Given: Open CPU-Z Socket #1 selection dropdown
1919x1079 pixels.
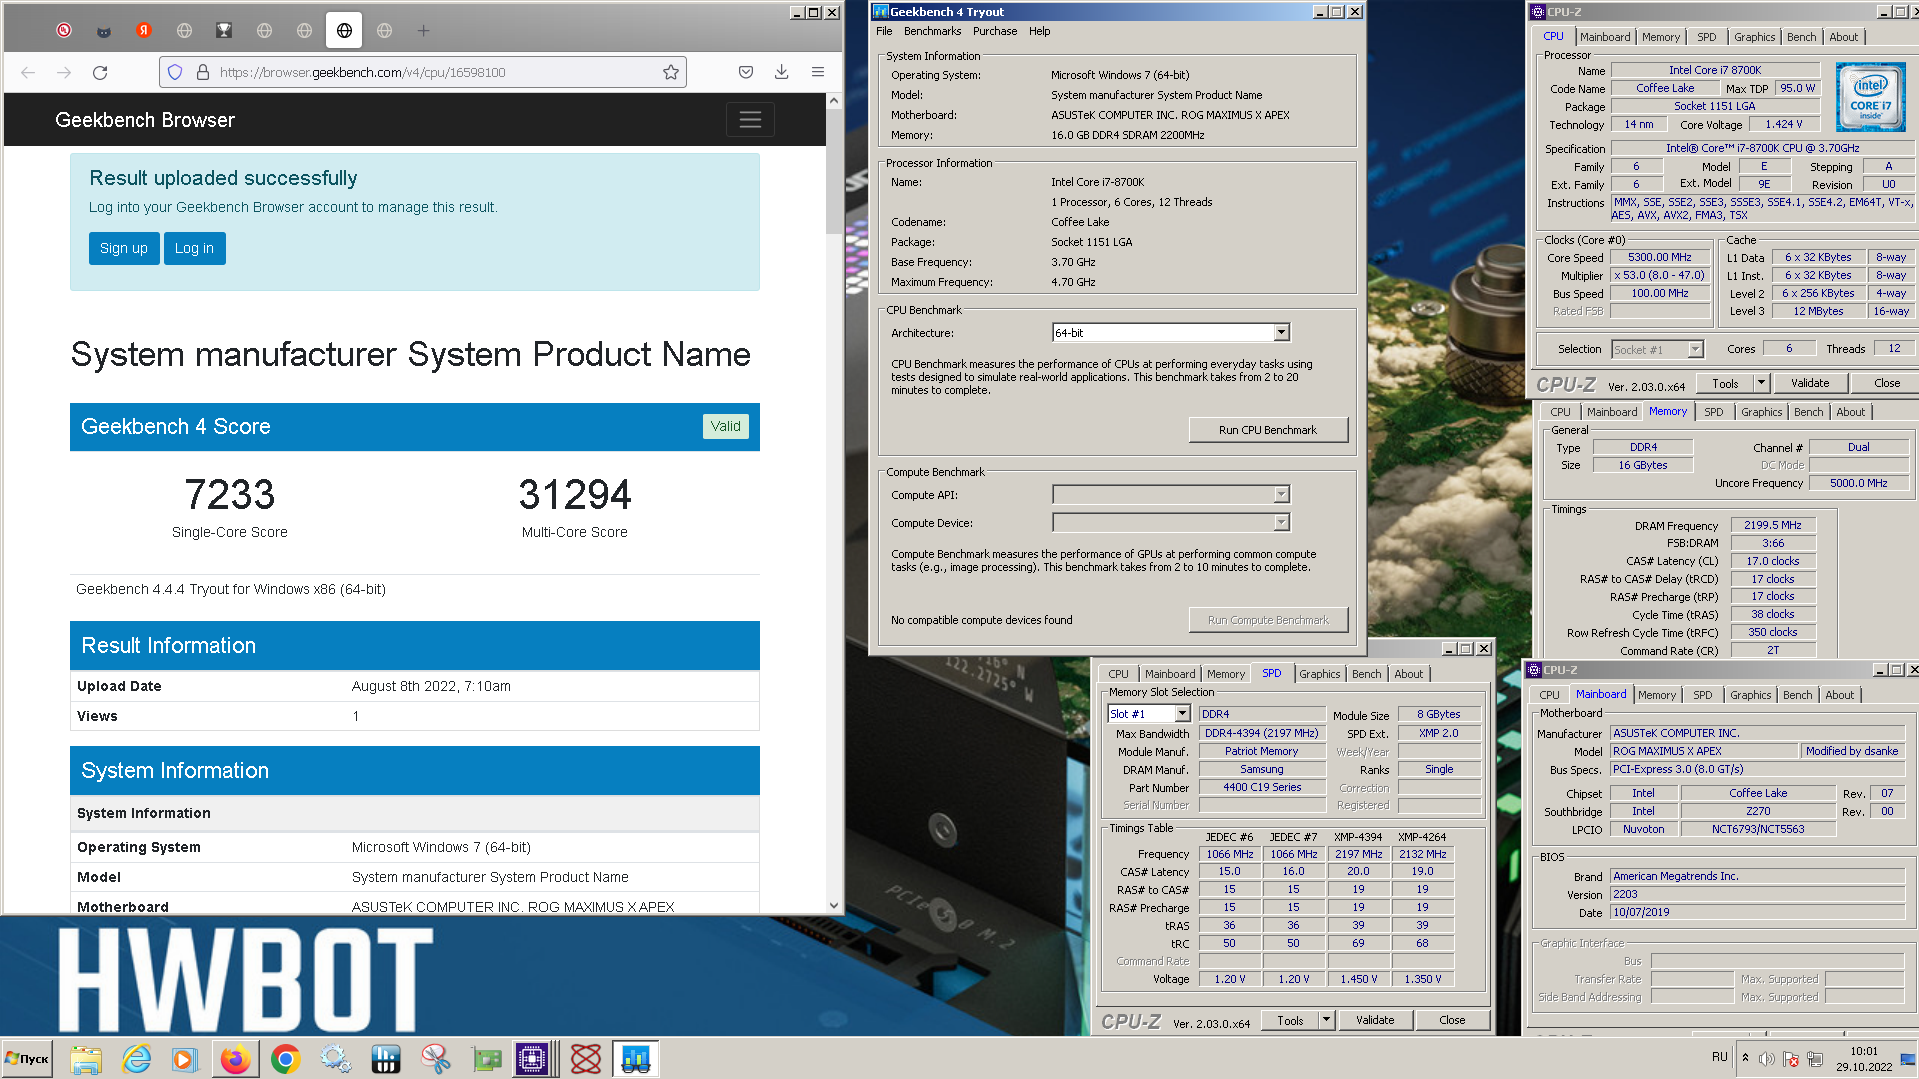Looking at the screenshot, I should coord(1695,349).
